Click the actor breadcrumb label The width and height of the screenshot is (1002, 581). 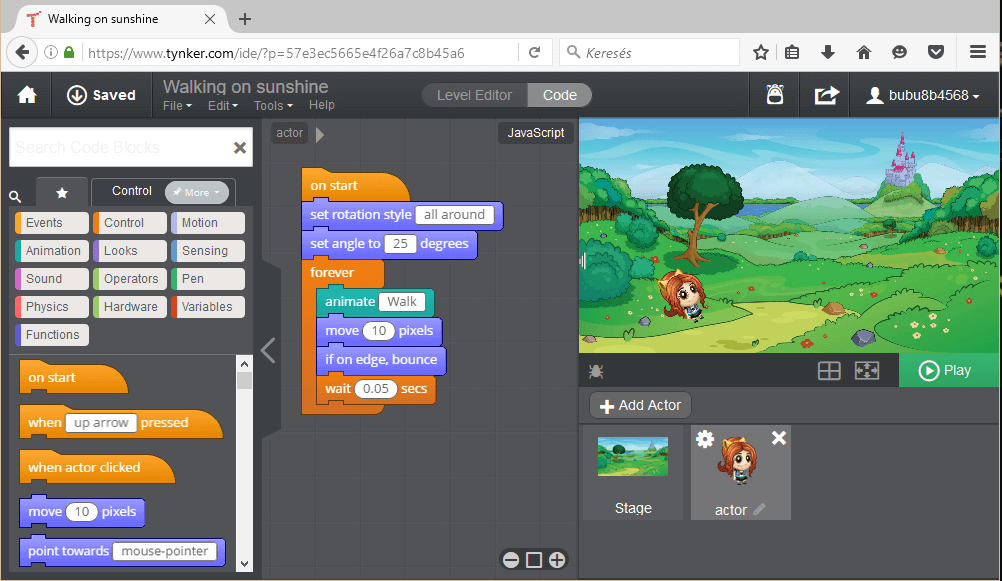pos(289,133)
